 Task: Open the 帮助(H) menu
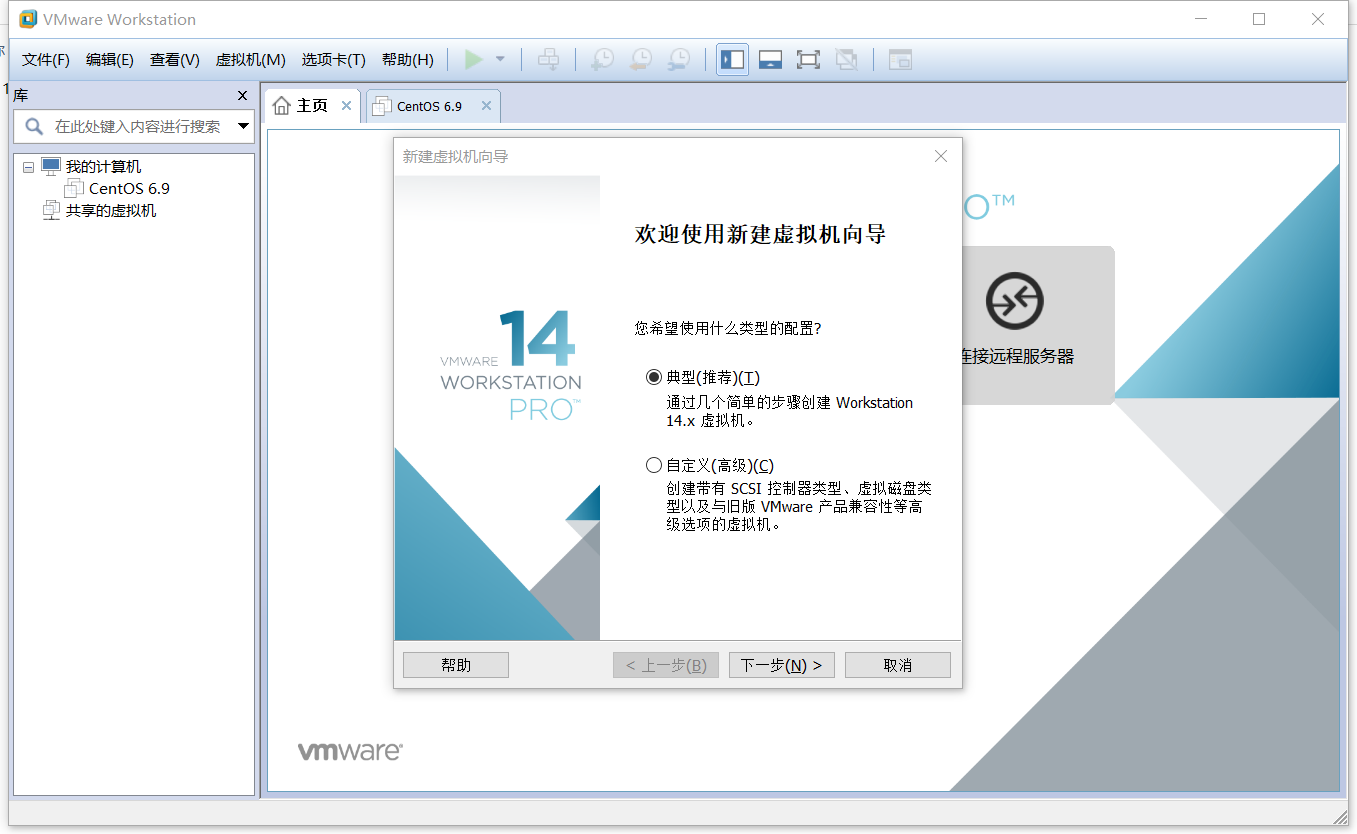tap(408, 60)
